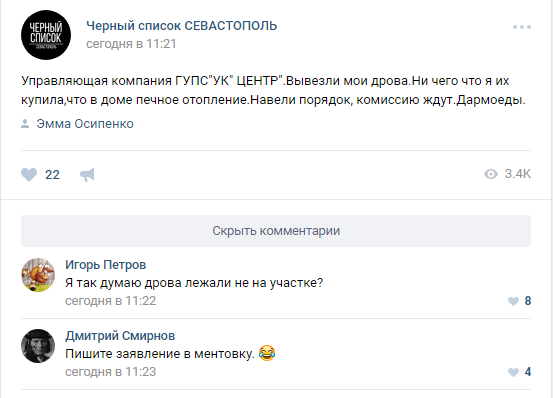Open author profile Эмма Осипенко

(x=85, y=124)
